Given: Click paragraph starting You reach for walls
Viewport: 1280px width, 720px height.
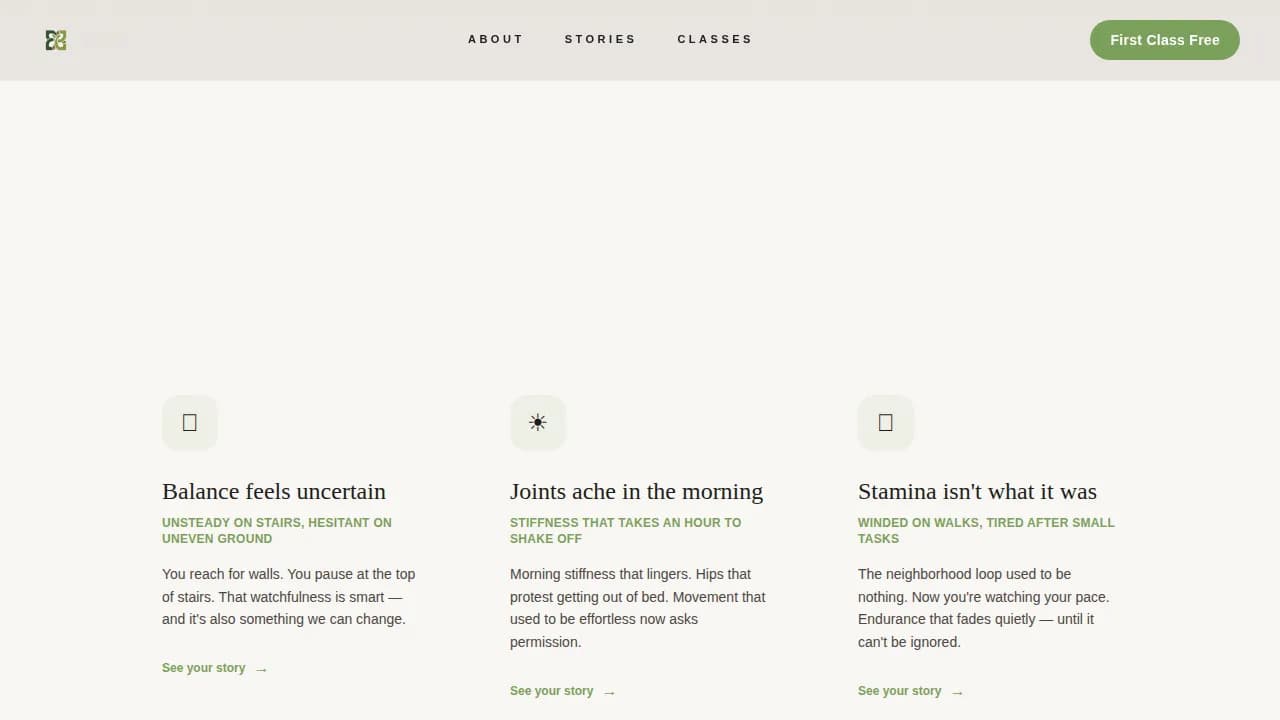Looking at the screenshot, I should tap(289, 597).
